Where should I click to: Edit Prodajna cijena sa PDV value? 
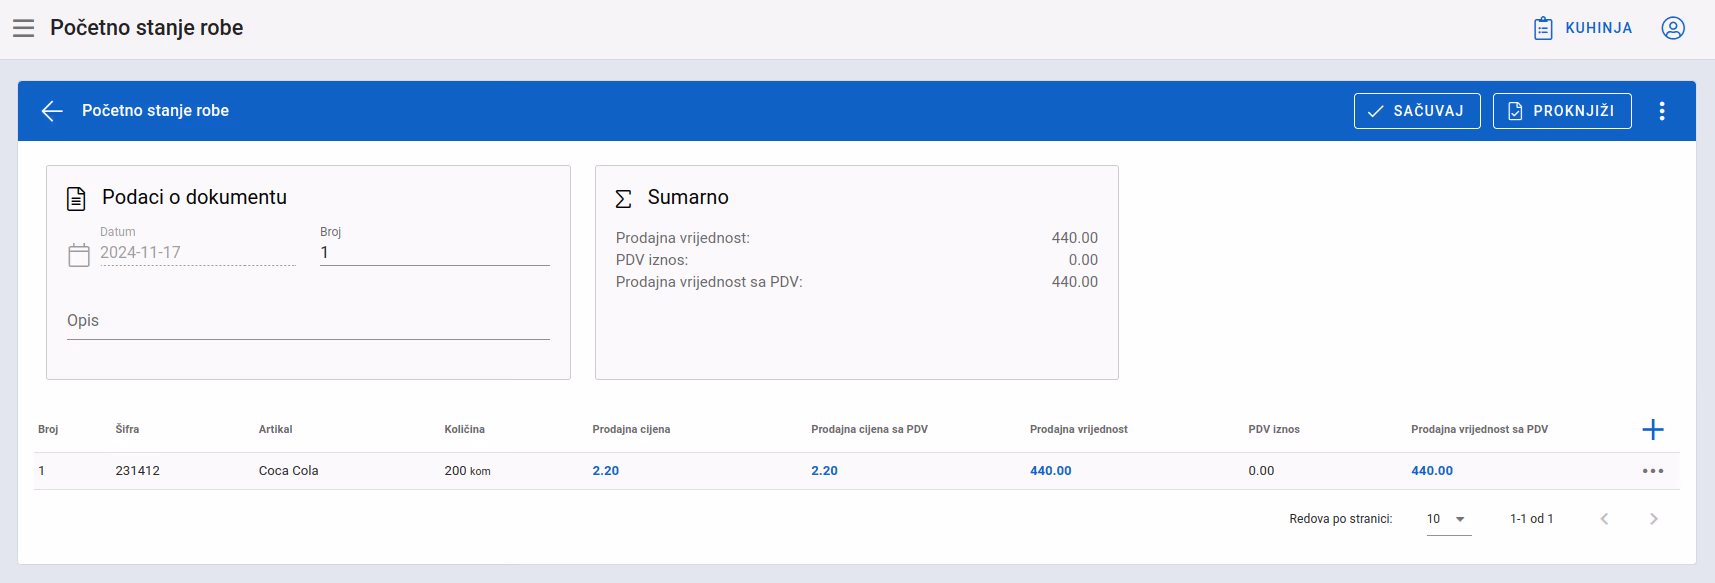point(824,471)
